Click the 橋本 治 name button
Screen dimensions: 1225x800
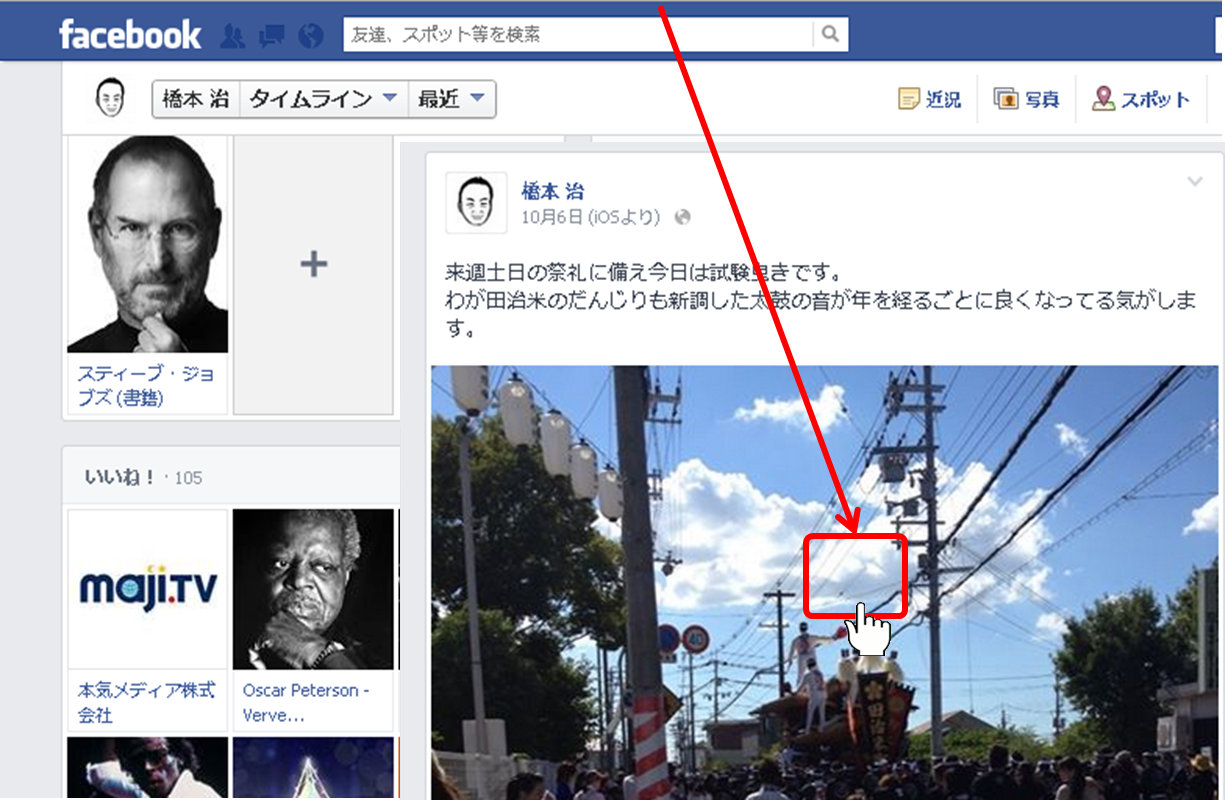[196, 99]
